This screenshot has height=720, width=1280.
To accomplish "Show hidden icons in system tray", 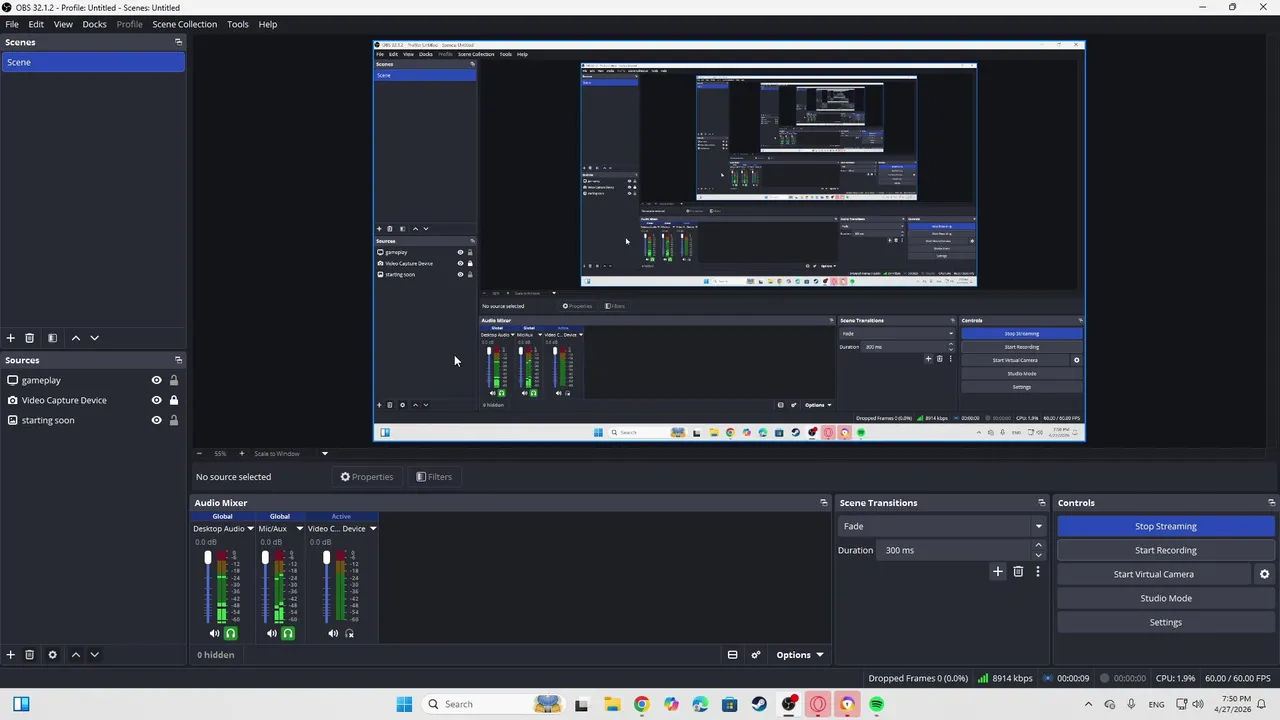I will pos(1088,704).
